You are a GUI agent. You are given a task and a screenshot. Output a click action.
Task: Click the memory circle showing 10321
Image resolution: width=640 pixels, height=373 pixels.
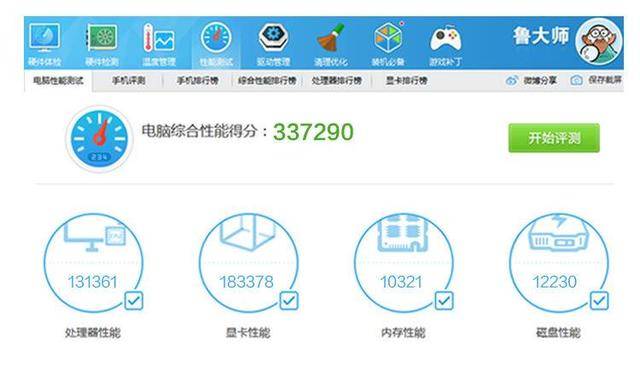[x=403, y=263]
